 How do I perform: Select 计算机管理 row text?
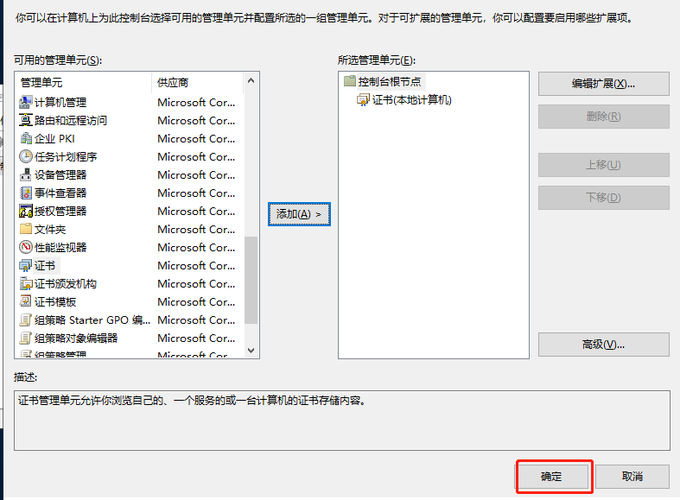[x=60, y=102]
